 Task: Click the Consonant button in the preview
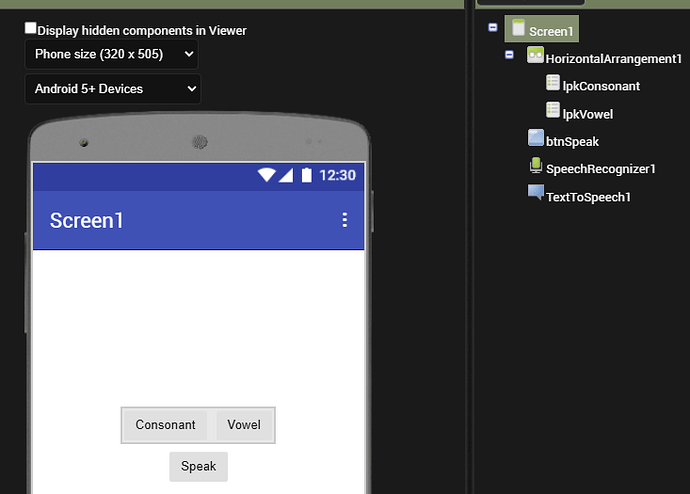(165, 425)
